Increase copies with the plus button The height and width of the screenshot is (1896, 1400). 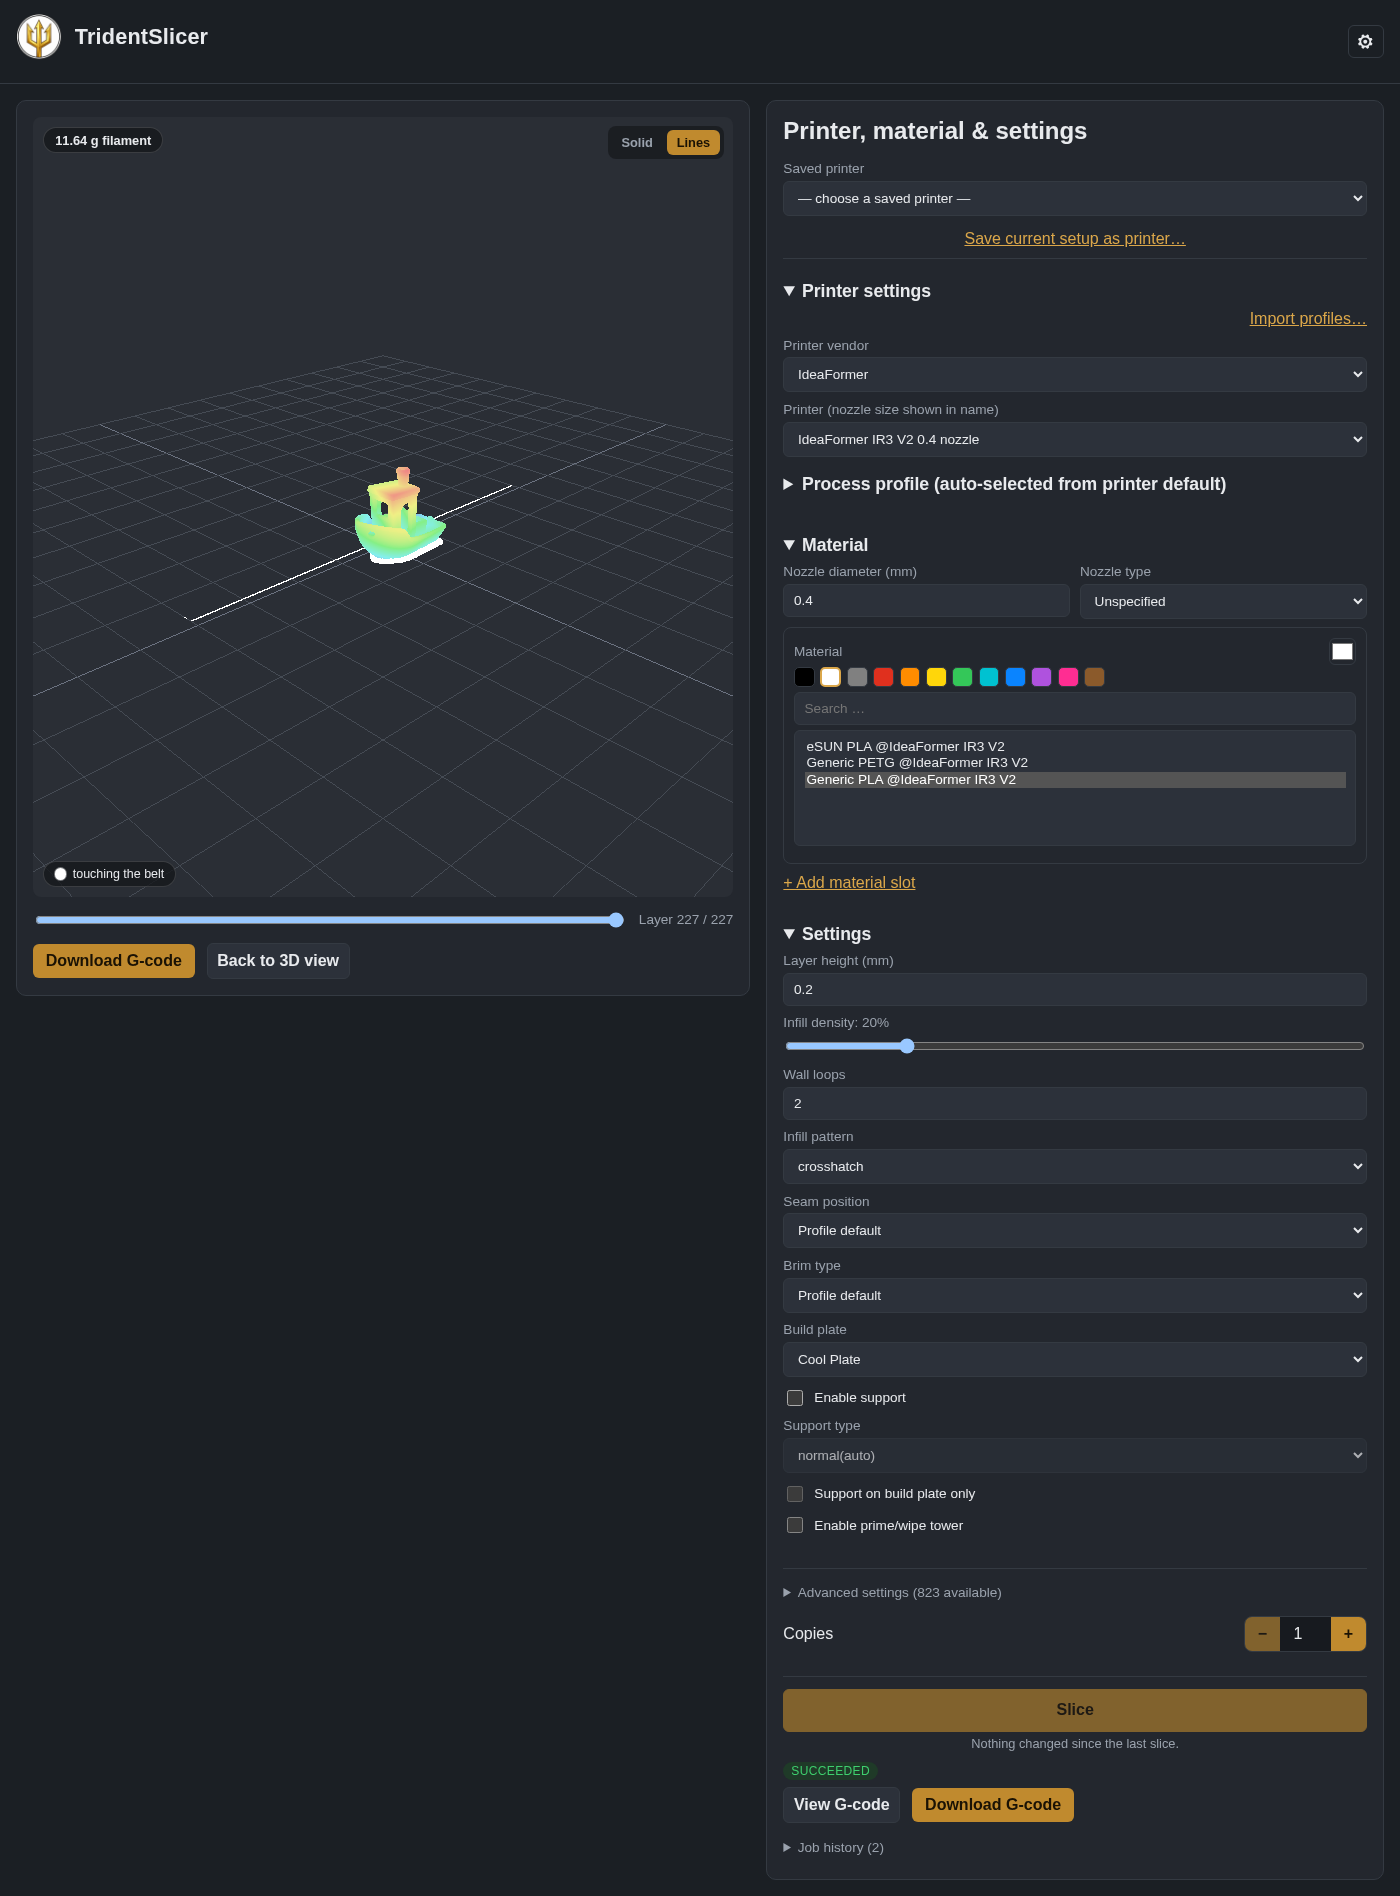[1348, 1634]
